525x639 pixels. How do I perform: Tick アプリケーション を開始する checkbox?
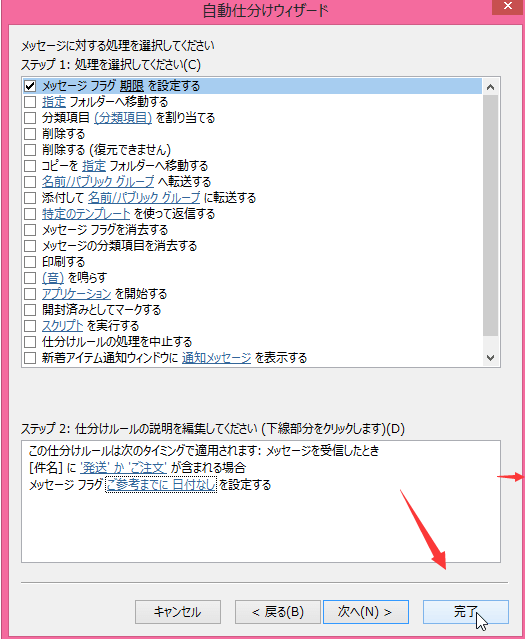[x=30, y=293]
